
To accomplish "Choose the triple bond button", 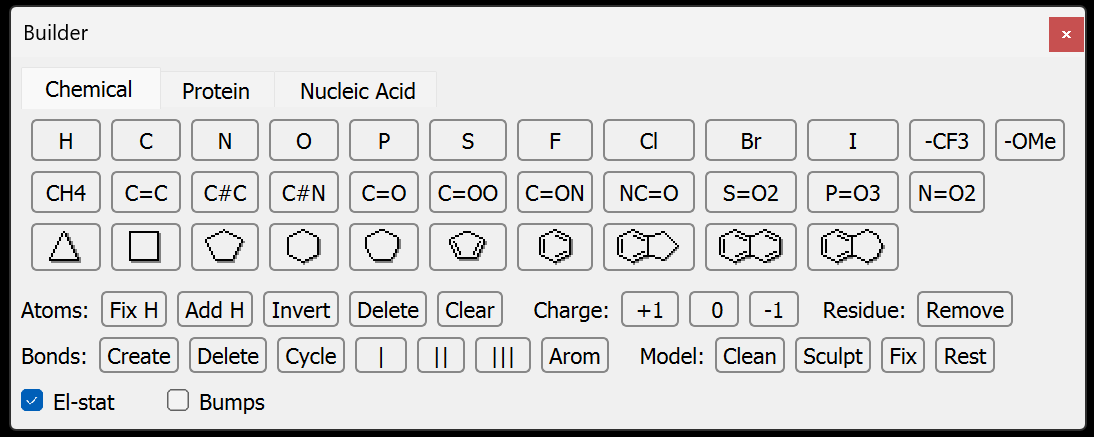I will tap(503, 356).
